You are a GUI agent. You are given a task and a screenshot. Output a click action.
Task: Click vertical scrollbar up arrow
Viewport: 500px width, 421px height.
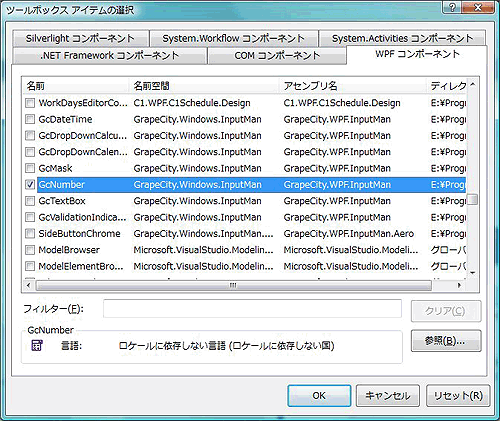(472, 85)
